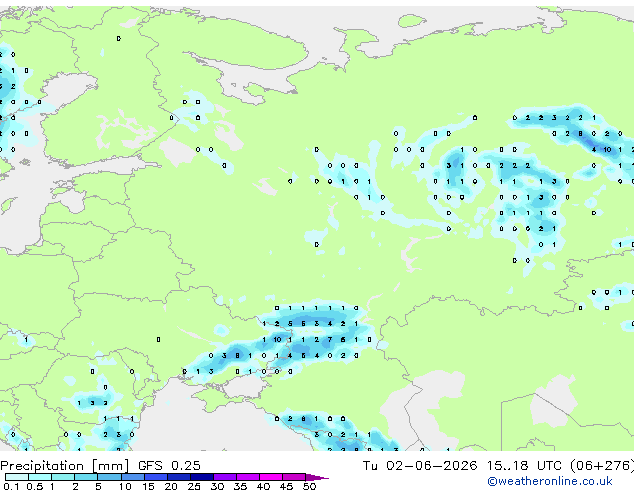Pick the 45–50 mm legend color swatch
634x490 pixels.
(x=294, y=477)
